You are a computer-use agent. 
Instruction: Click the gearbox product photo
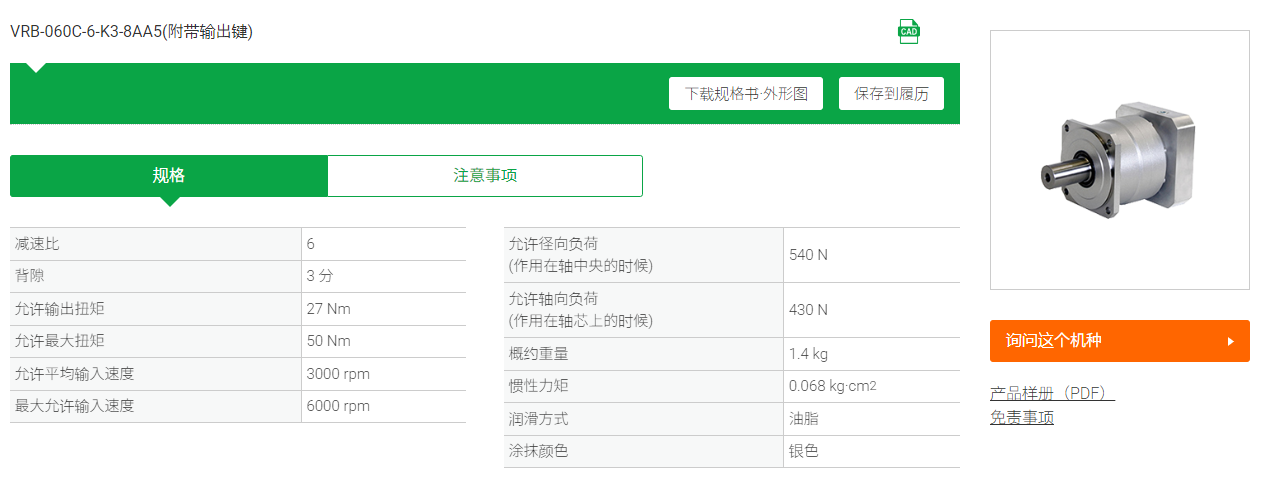click(x=1119, y=160)
